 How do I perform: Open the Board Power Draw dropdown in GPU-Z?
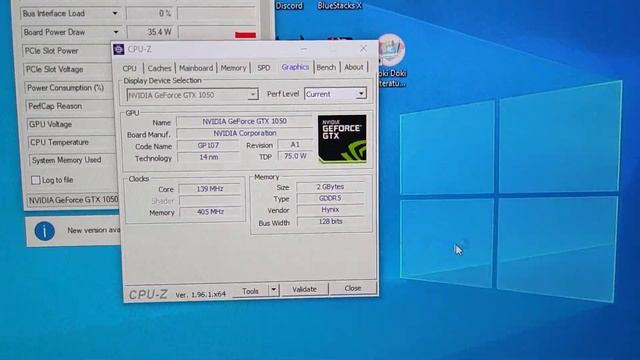click(x=116, y=32)
